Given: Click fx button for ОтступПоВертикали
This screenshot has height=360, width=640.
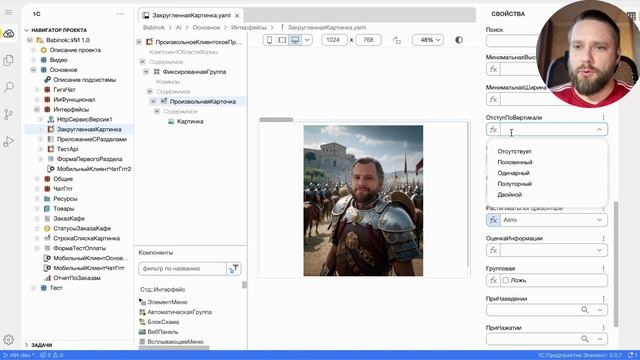Looking at the screenshot, I should [493, 130].
